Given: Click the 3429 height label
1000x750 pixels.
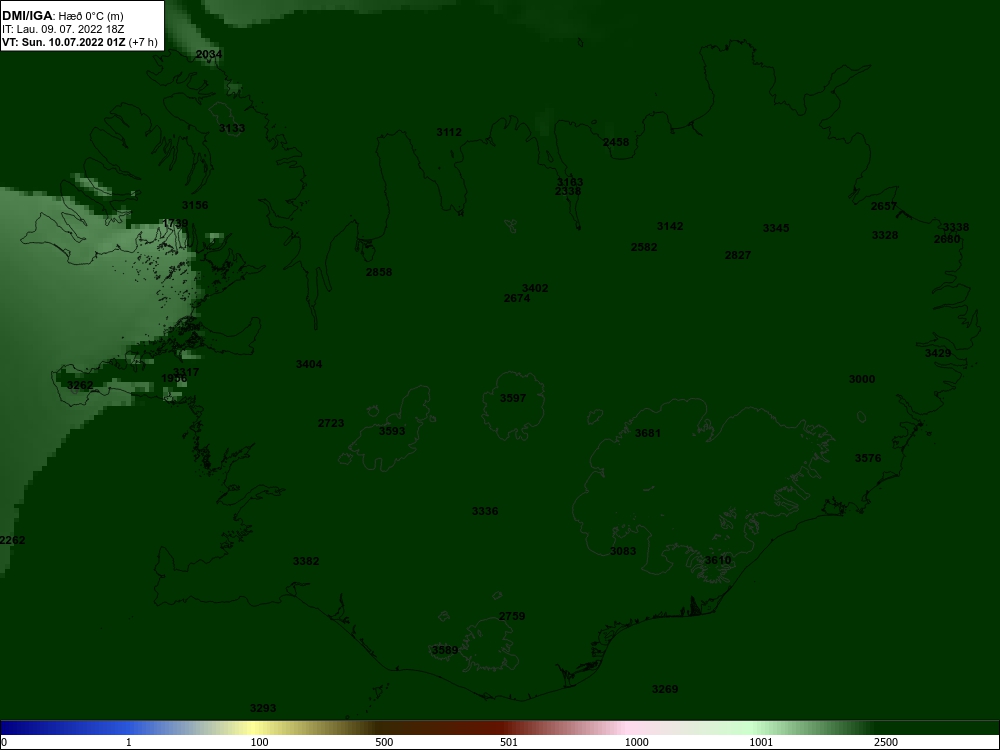Looking at the screenshot, I should 938,353.
